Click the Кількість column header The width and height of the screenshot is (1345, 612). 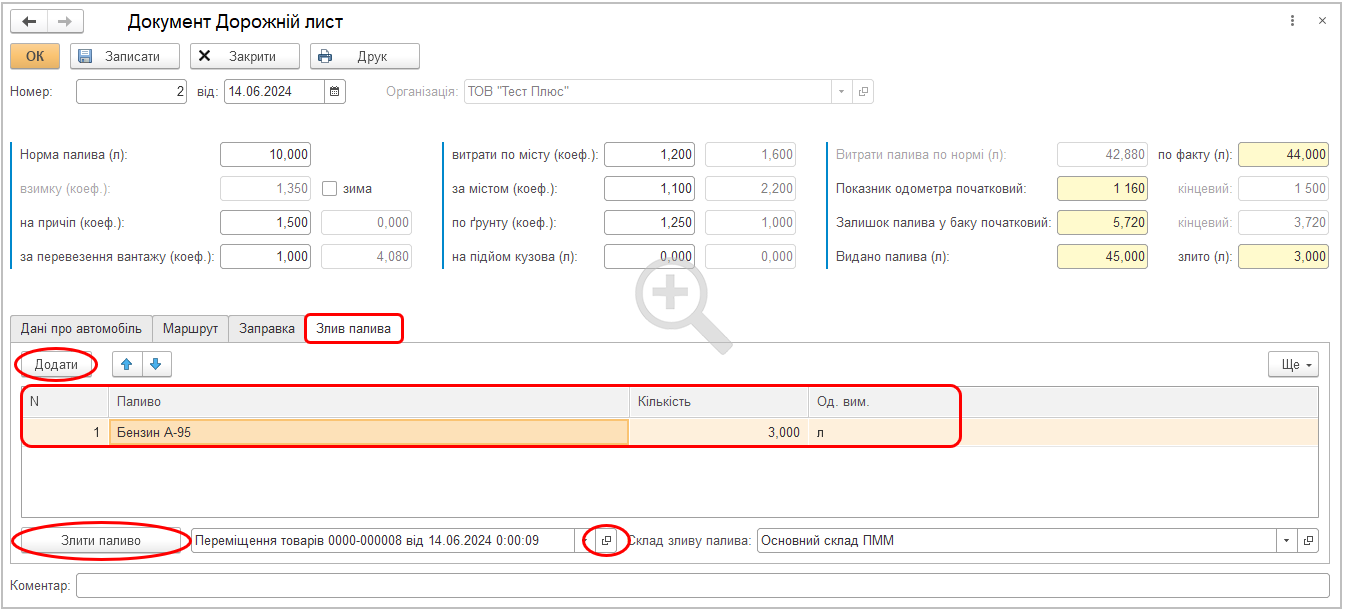(718, 402)
